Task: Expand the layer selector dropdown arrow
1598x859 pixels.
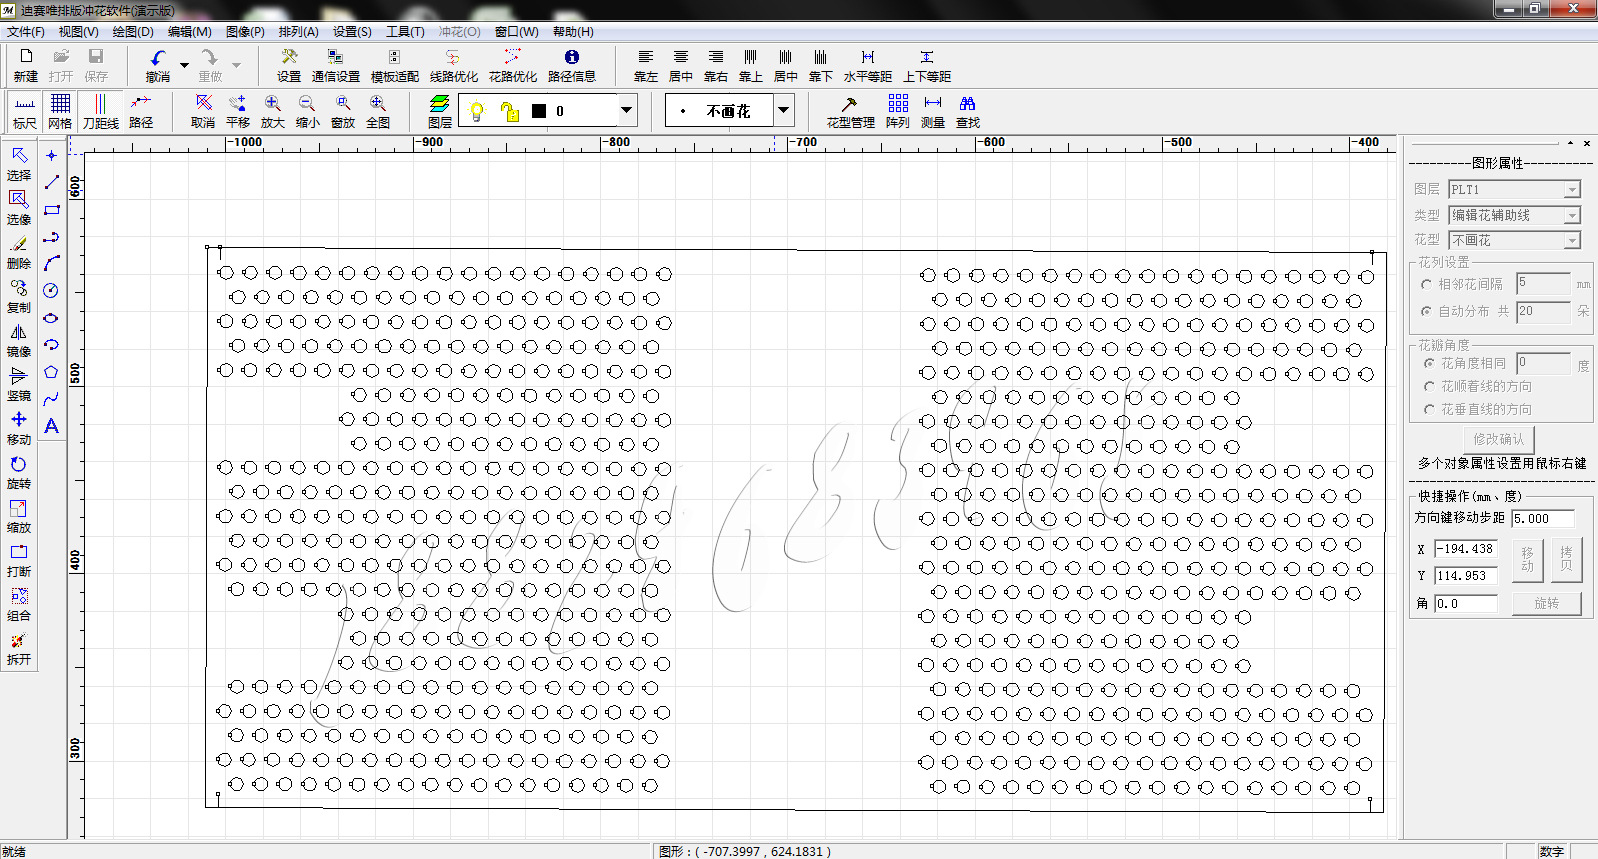Action: [x=626, y=110]
